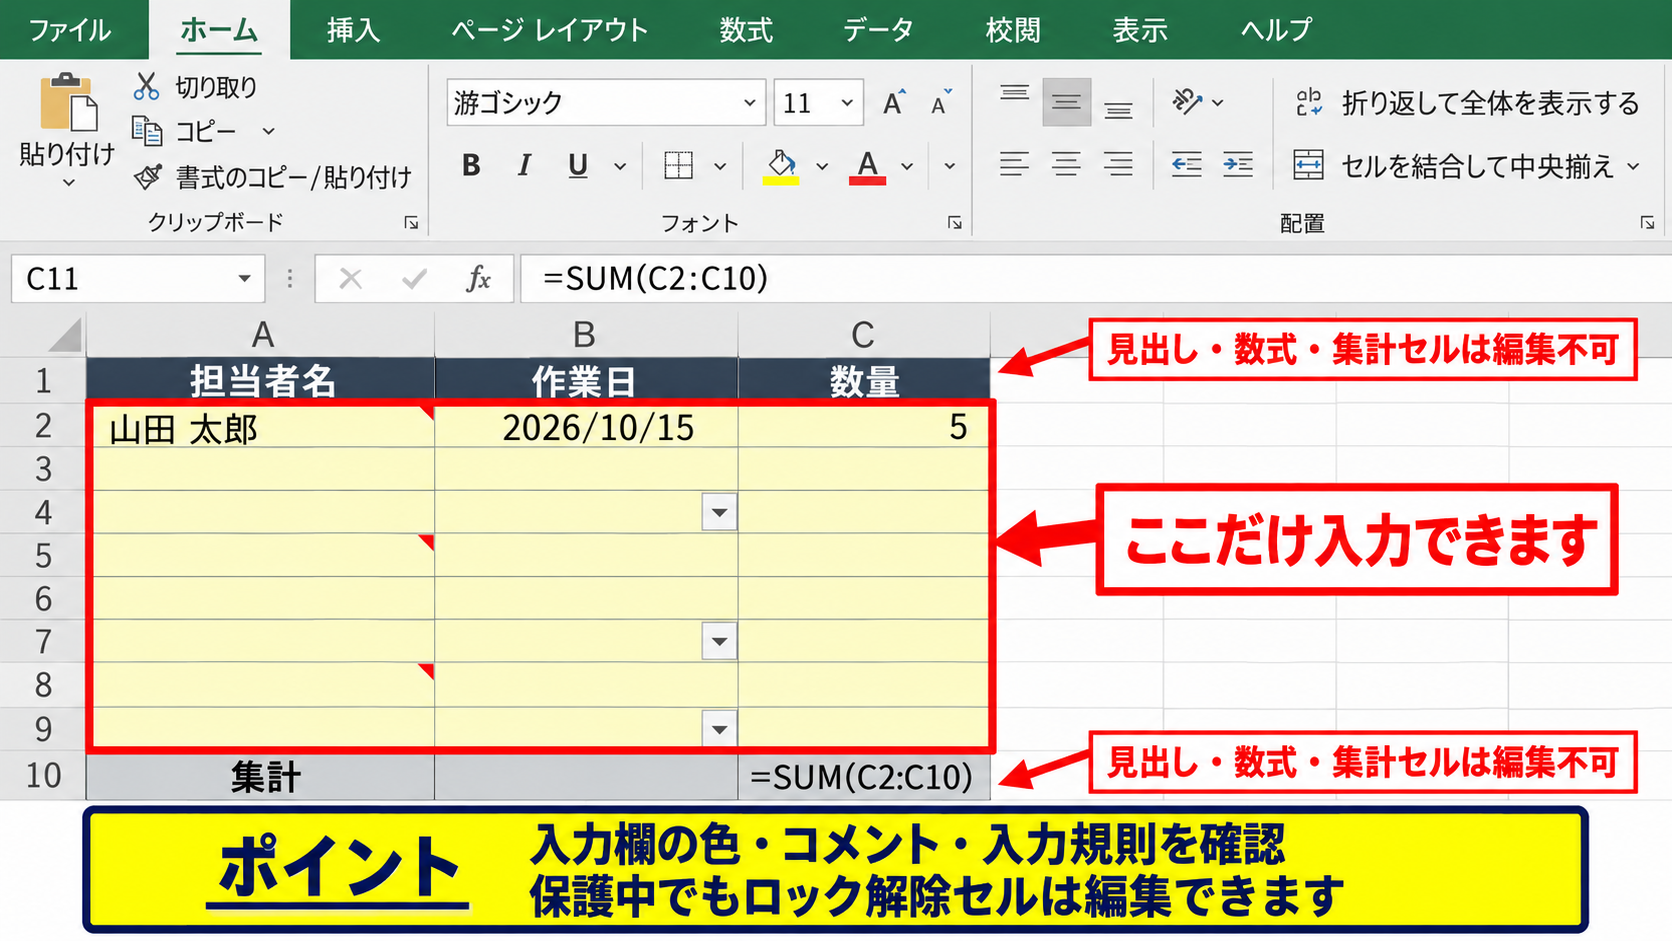Open Font group dialog launcher

pyautogui.click(x=954, y=223)
